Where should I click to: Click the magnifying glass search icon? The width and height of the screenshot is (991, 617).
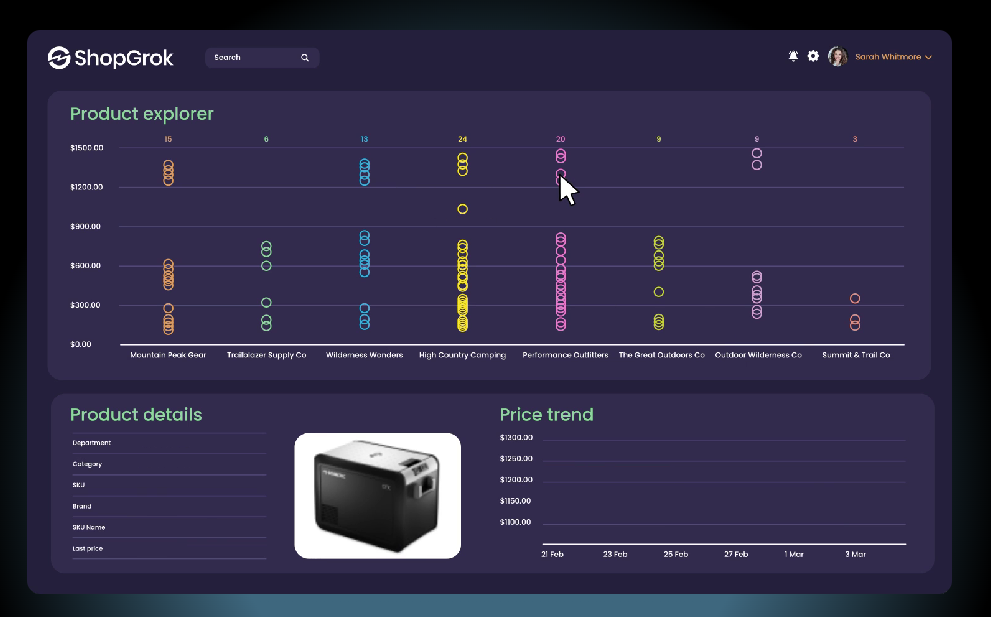tap(305, 58)
